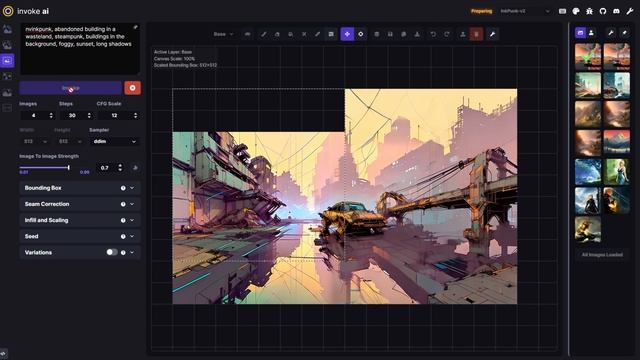Open the Sampler dropdown showing ddim
This screenshot has width=640, height=360.
coord(114,142)
